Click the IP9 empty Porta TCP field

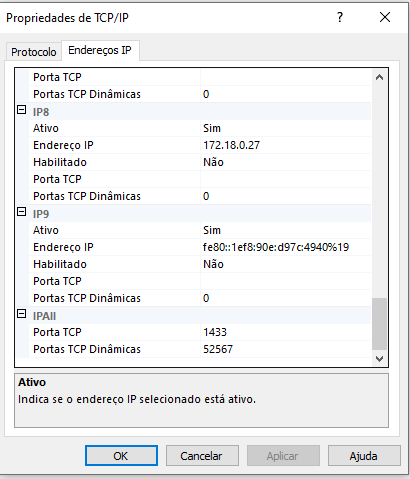click(x=286, y=281)
